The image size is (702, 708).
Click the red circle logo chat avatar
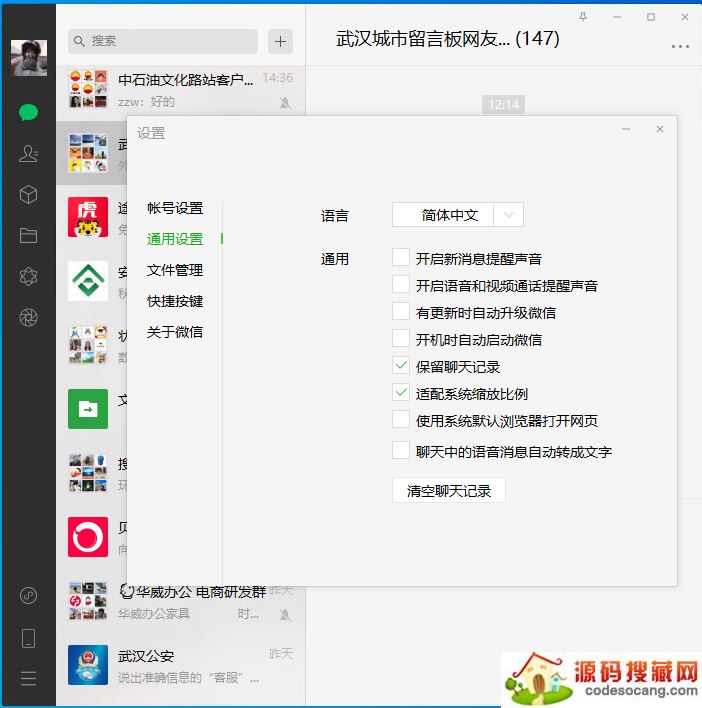click(x=88, y=537)
